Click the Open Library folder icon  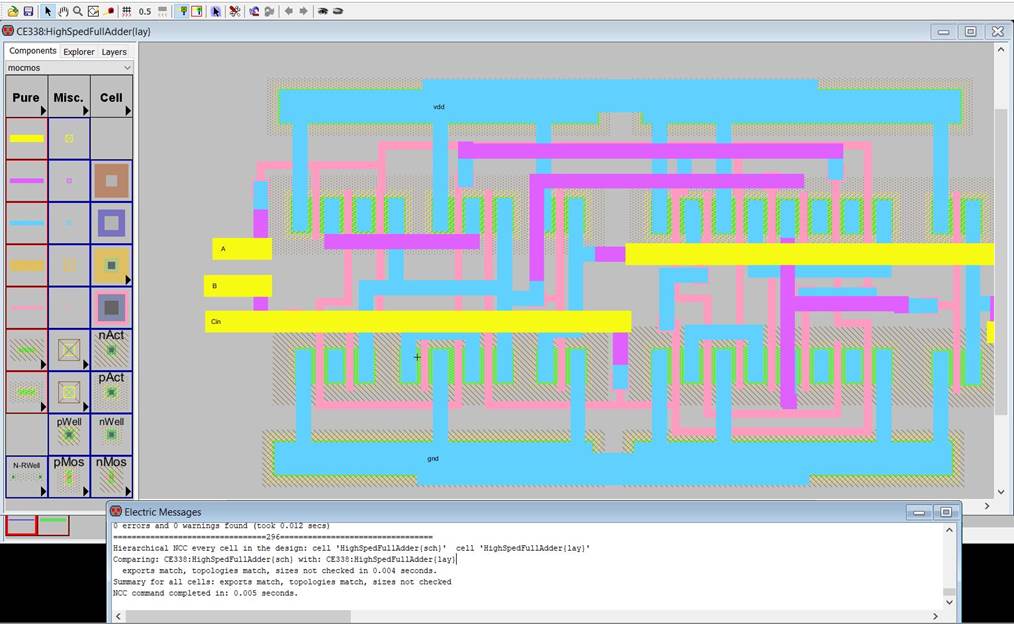[x=11, y=11]
